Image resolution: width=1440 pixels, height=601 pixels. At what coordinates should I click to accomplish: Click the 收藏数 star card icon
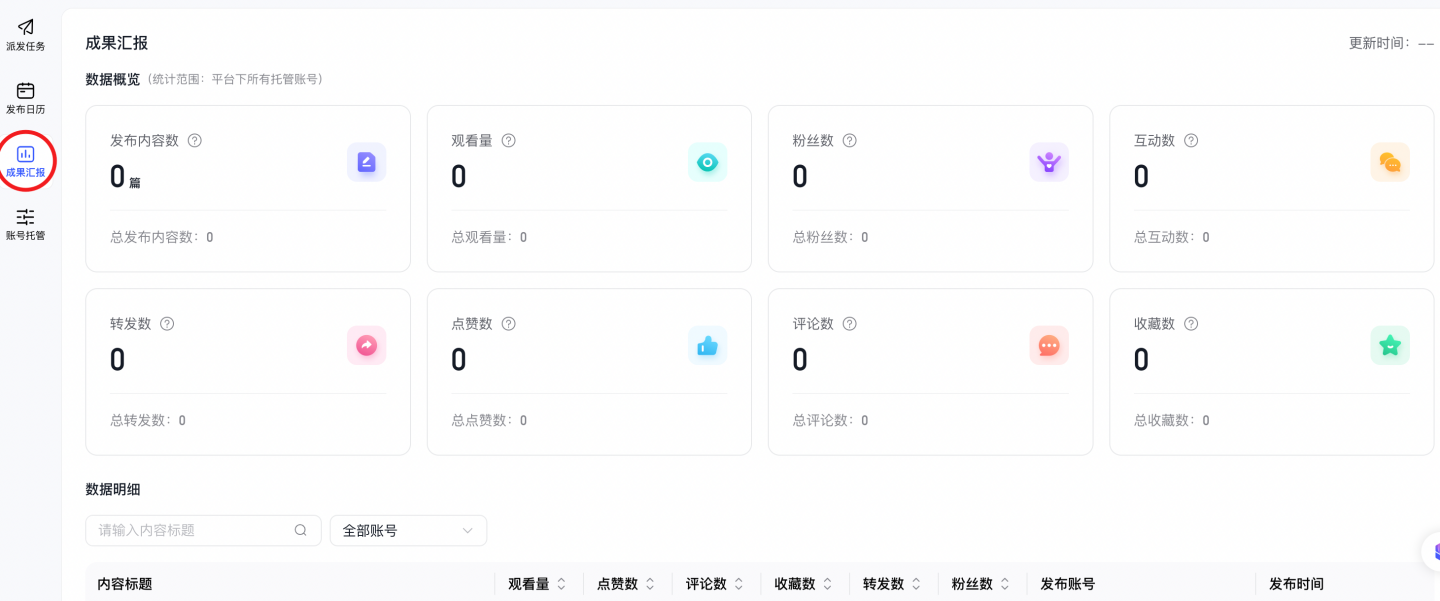[1389, 346]
